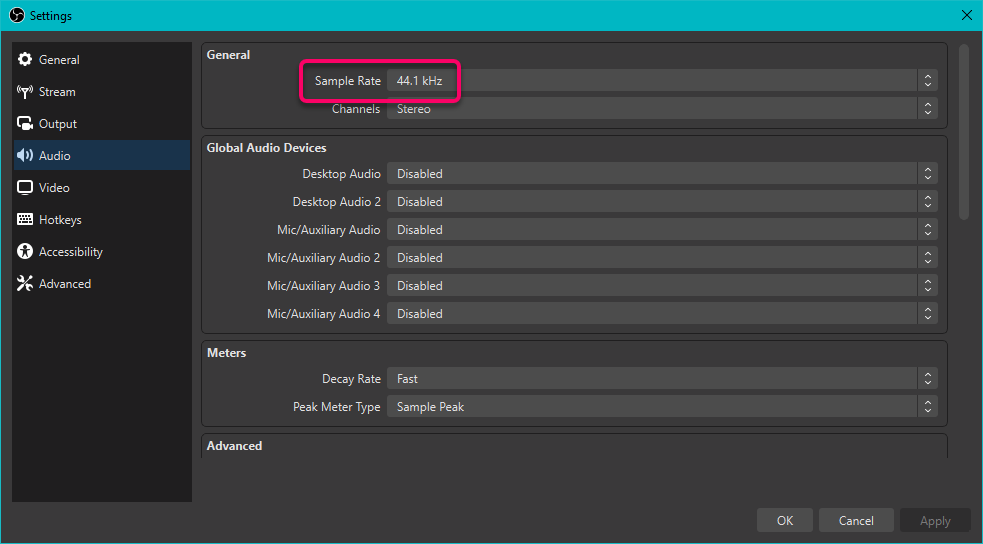This screenshot has width=983, height=544.
Task: Open the Sample Rate dropdown
Action: coord(661,81)
